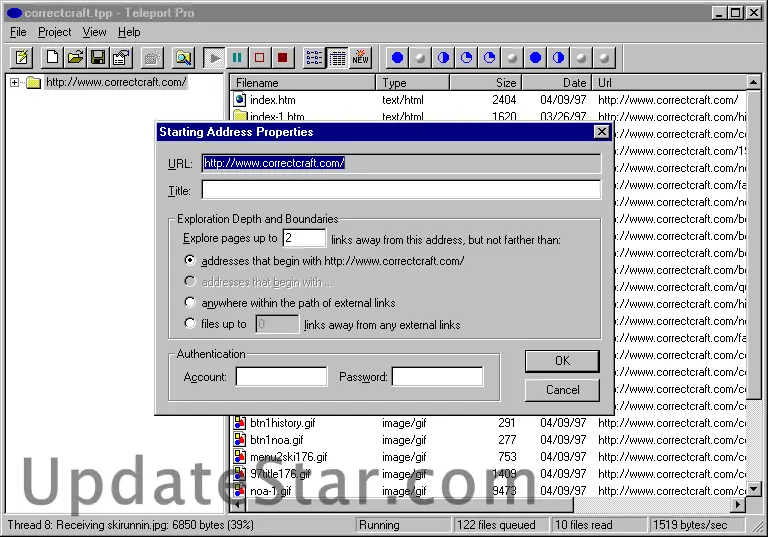Click the Project Properties toolbar icon
The height and width of the screenshot is (537, 768).
tap(120, 57)
